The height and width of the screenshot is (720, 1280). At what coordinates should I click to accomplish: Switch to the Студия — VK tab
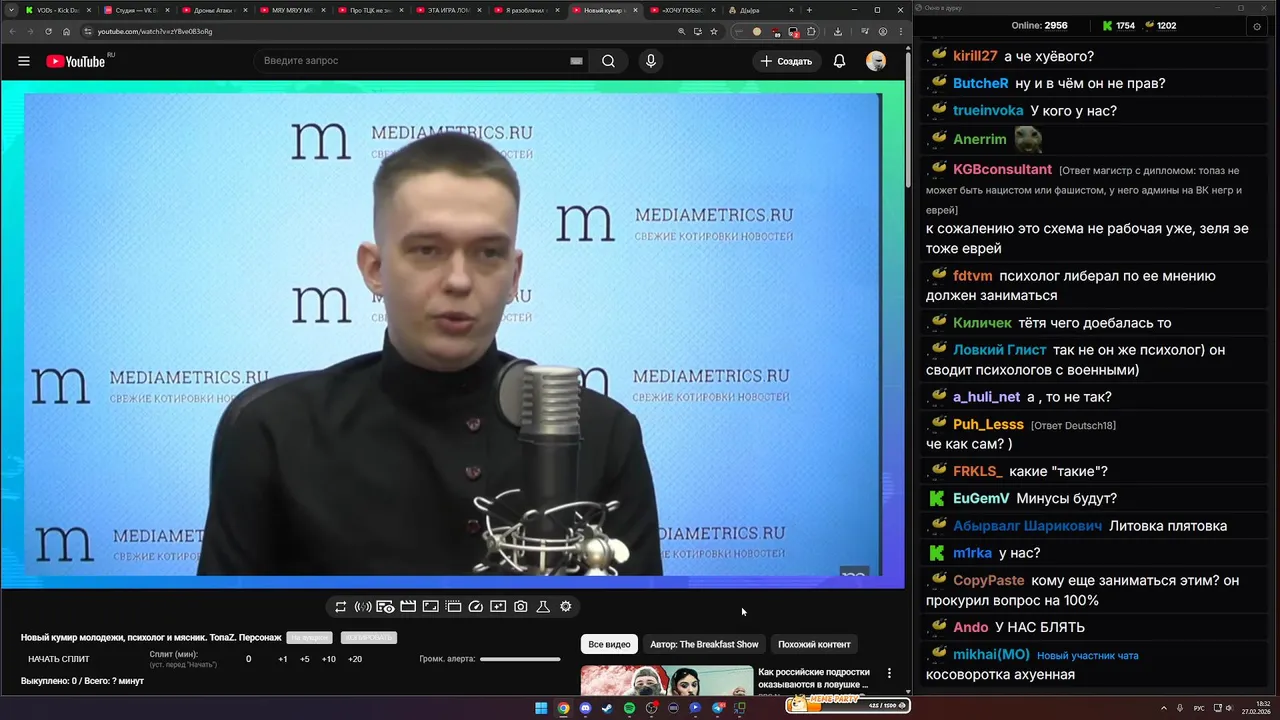[136, 10]
